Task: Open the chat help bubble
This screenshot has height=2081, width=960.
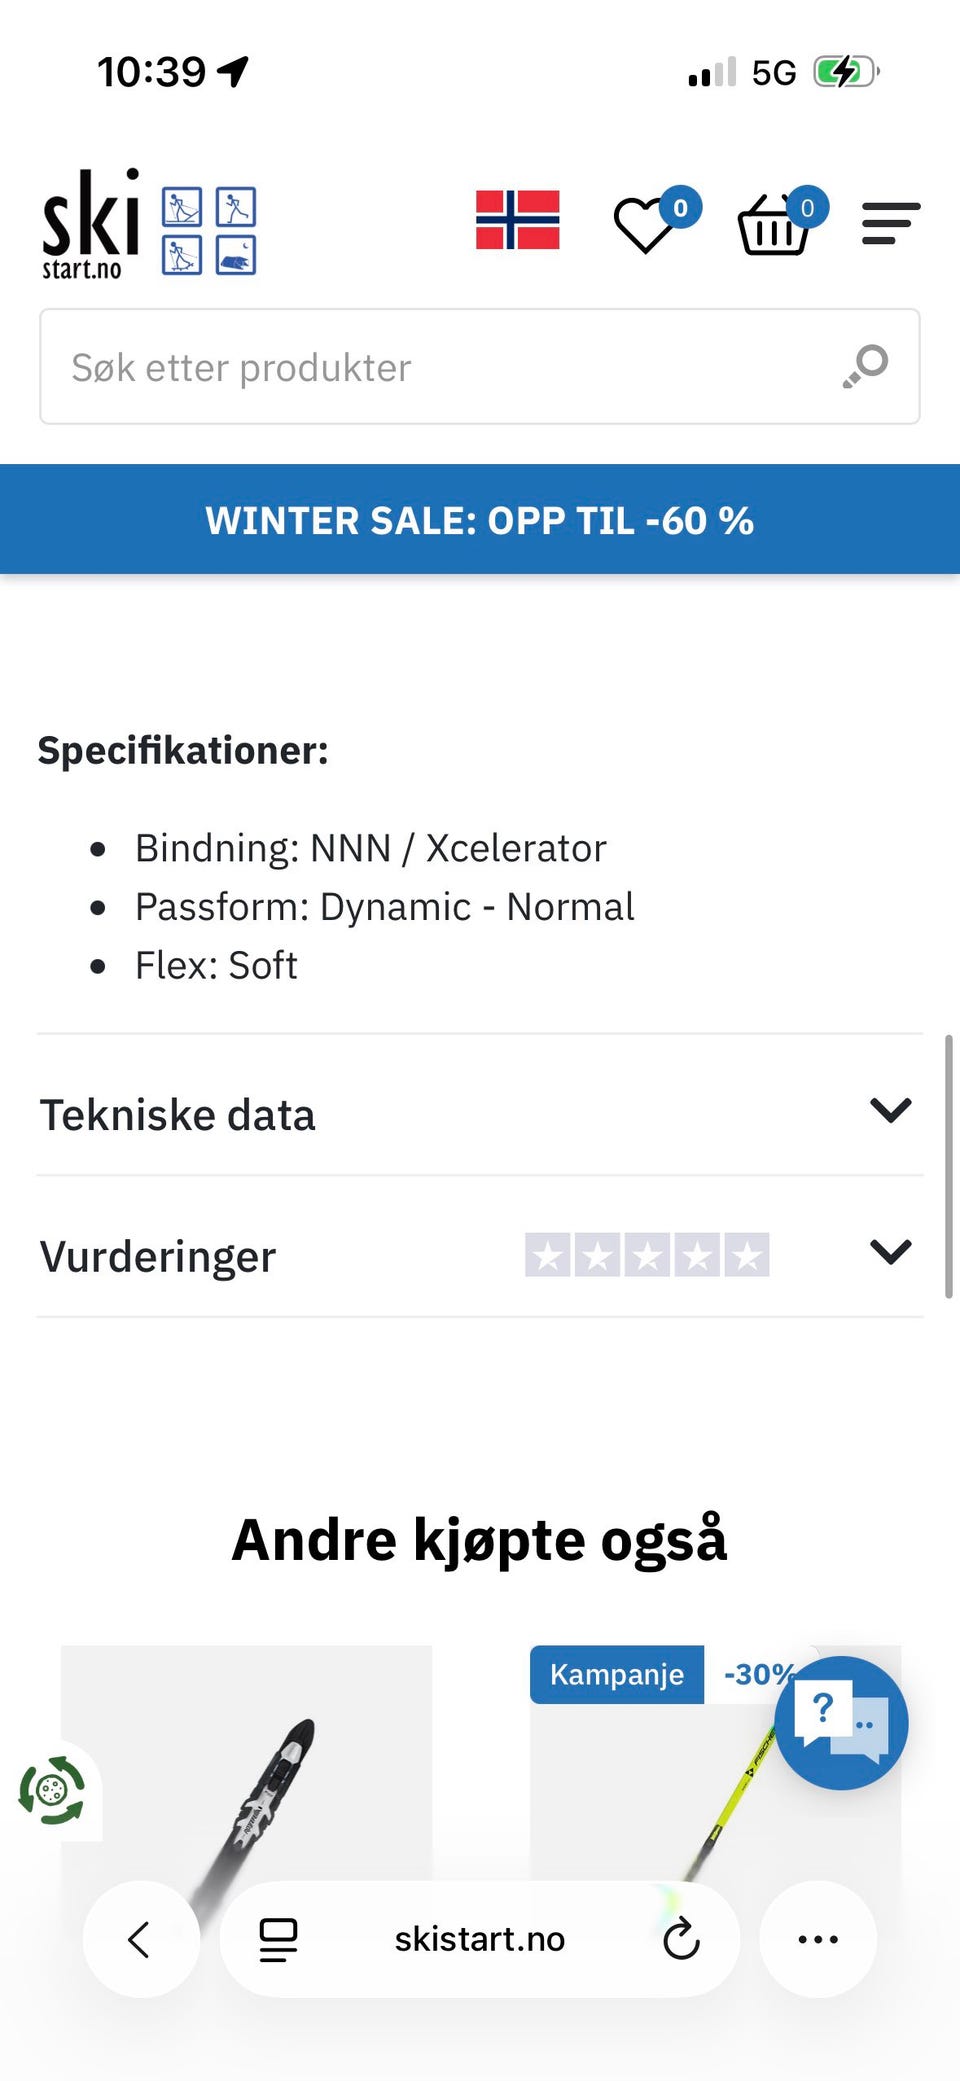Action: click(841, 1722)
